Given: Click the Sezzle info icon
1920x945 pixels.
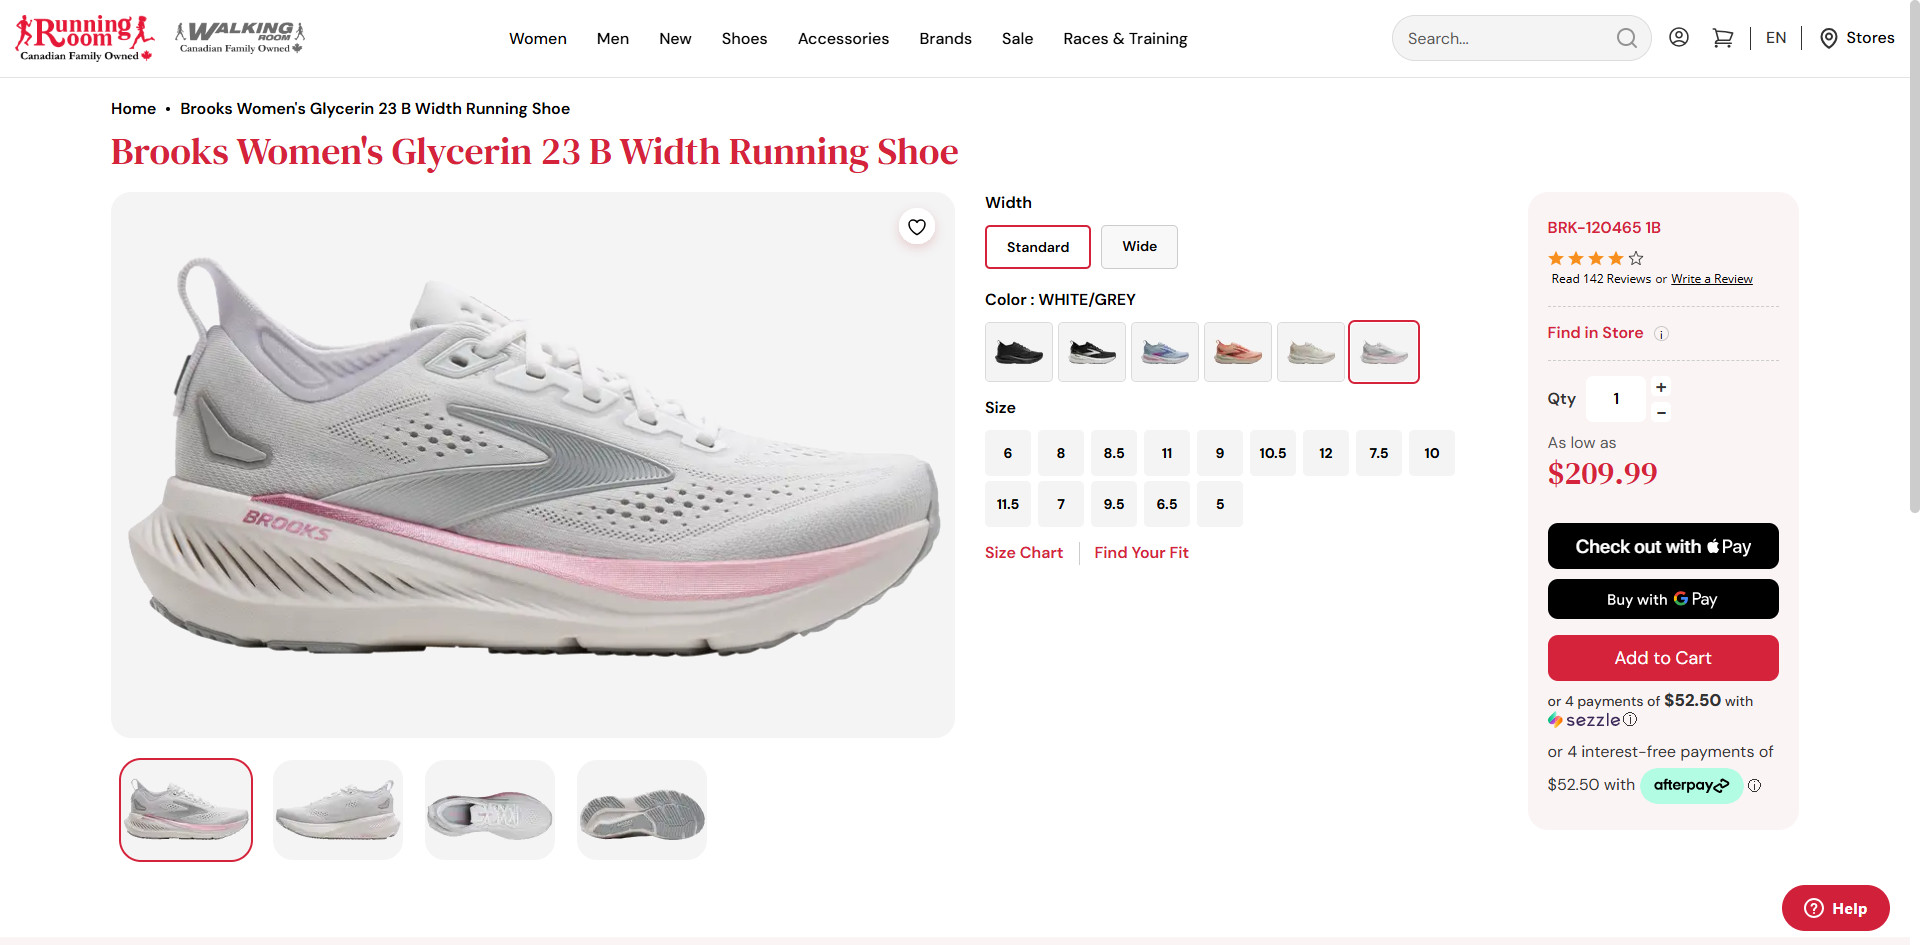Looking at the screenshot, I should click(x=1630, y=720).
